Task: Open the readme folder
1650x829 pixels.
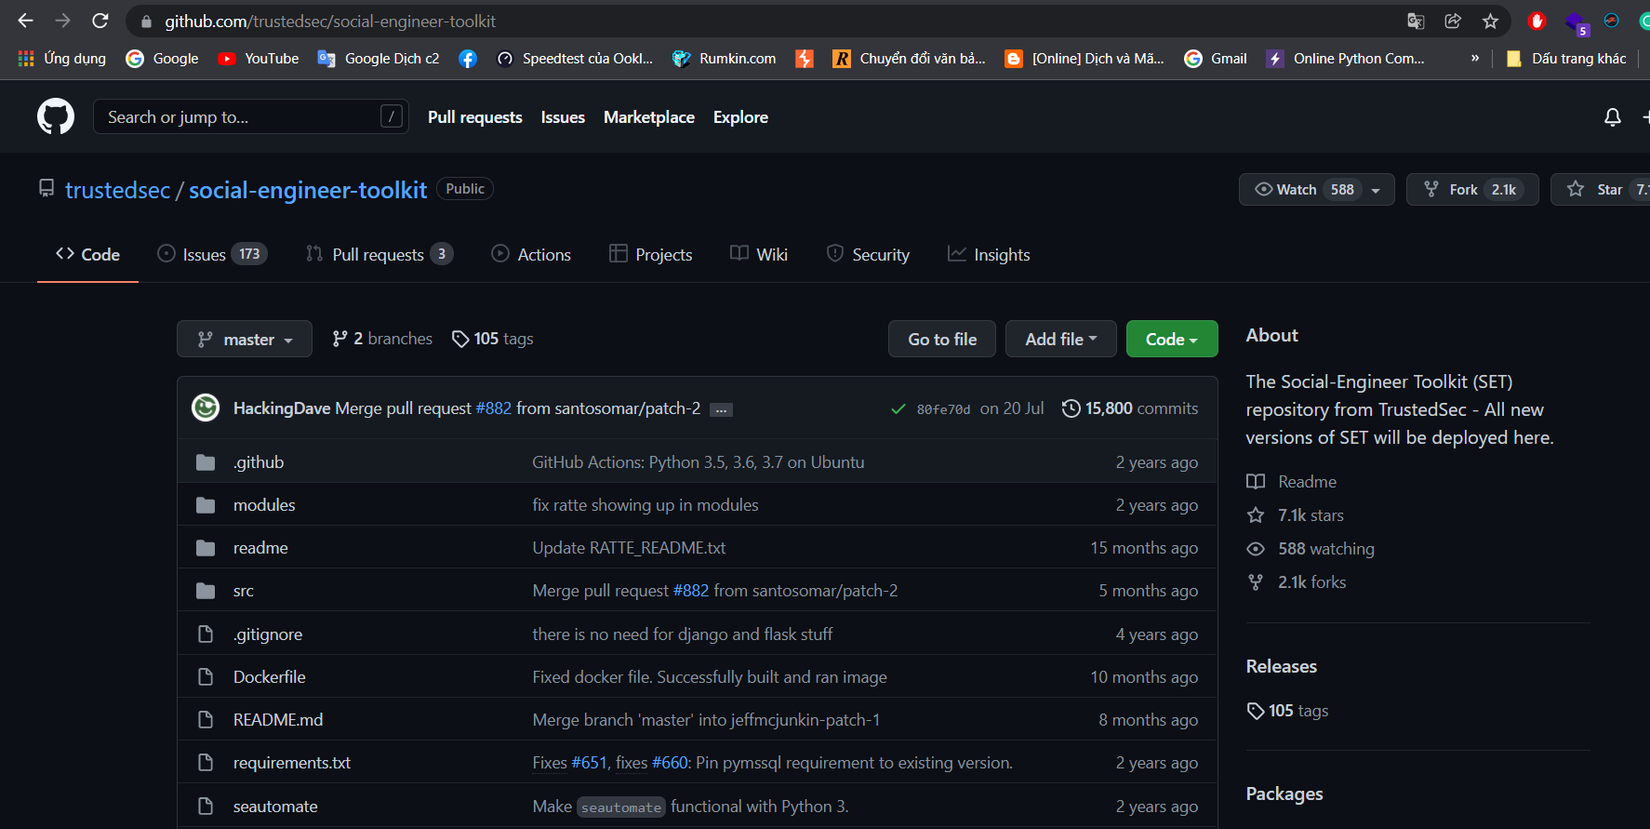Action: 260,548
